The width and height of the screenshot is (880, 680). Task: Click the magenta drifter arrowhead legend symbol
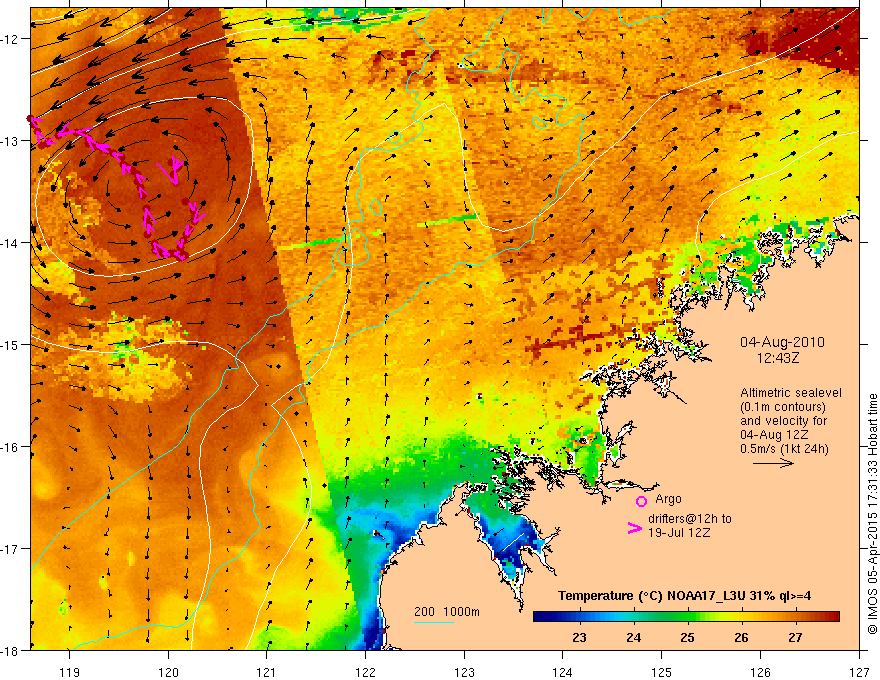634,528
